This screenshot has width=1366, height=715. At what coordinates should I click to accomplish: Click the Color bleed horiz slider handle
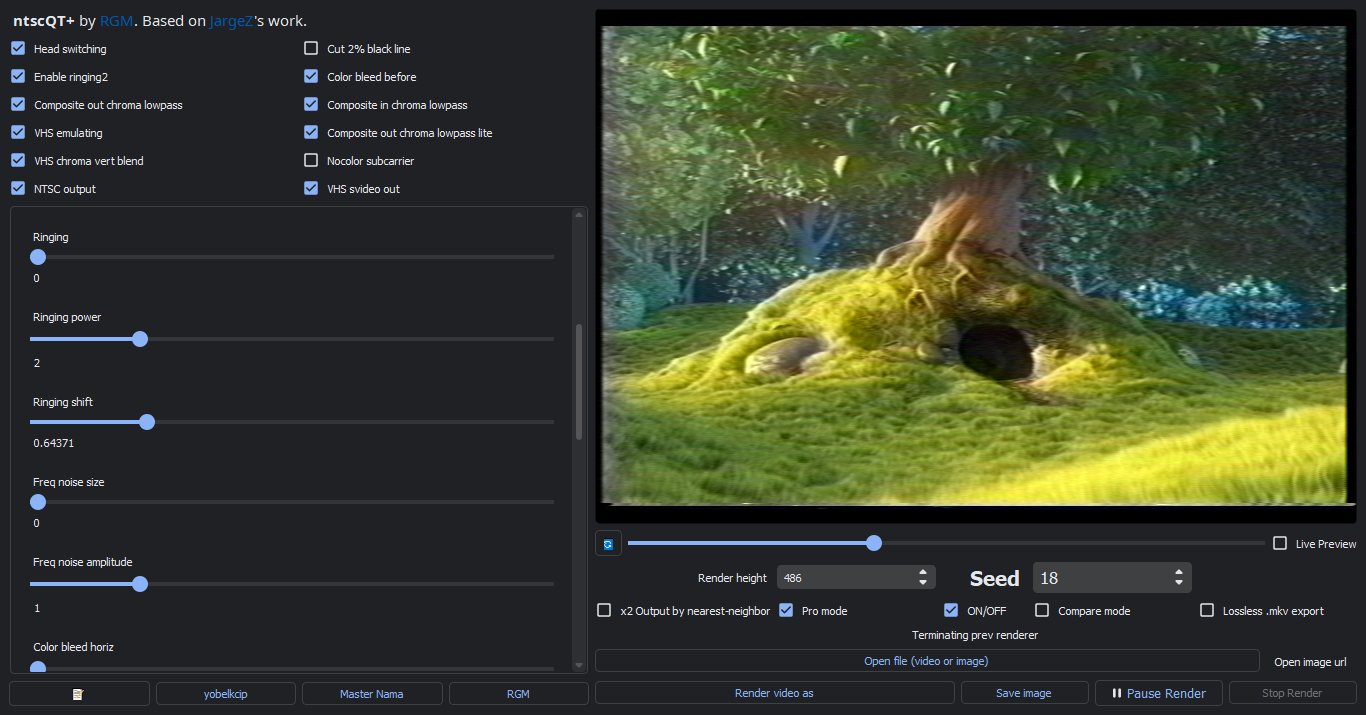click(38, 667)
